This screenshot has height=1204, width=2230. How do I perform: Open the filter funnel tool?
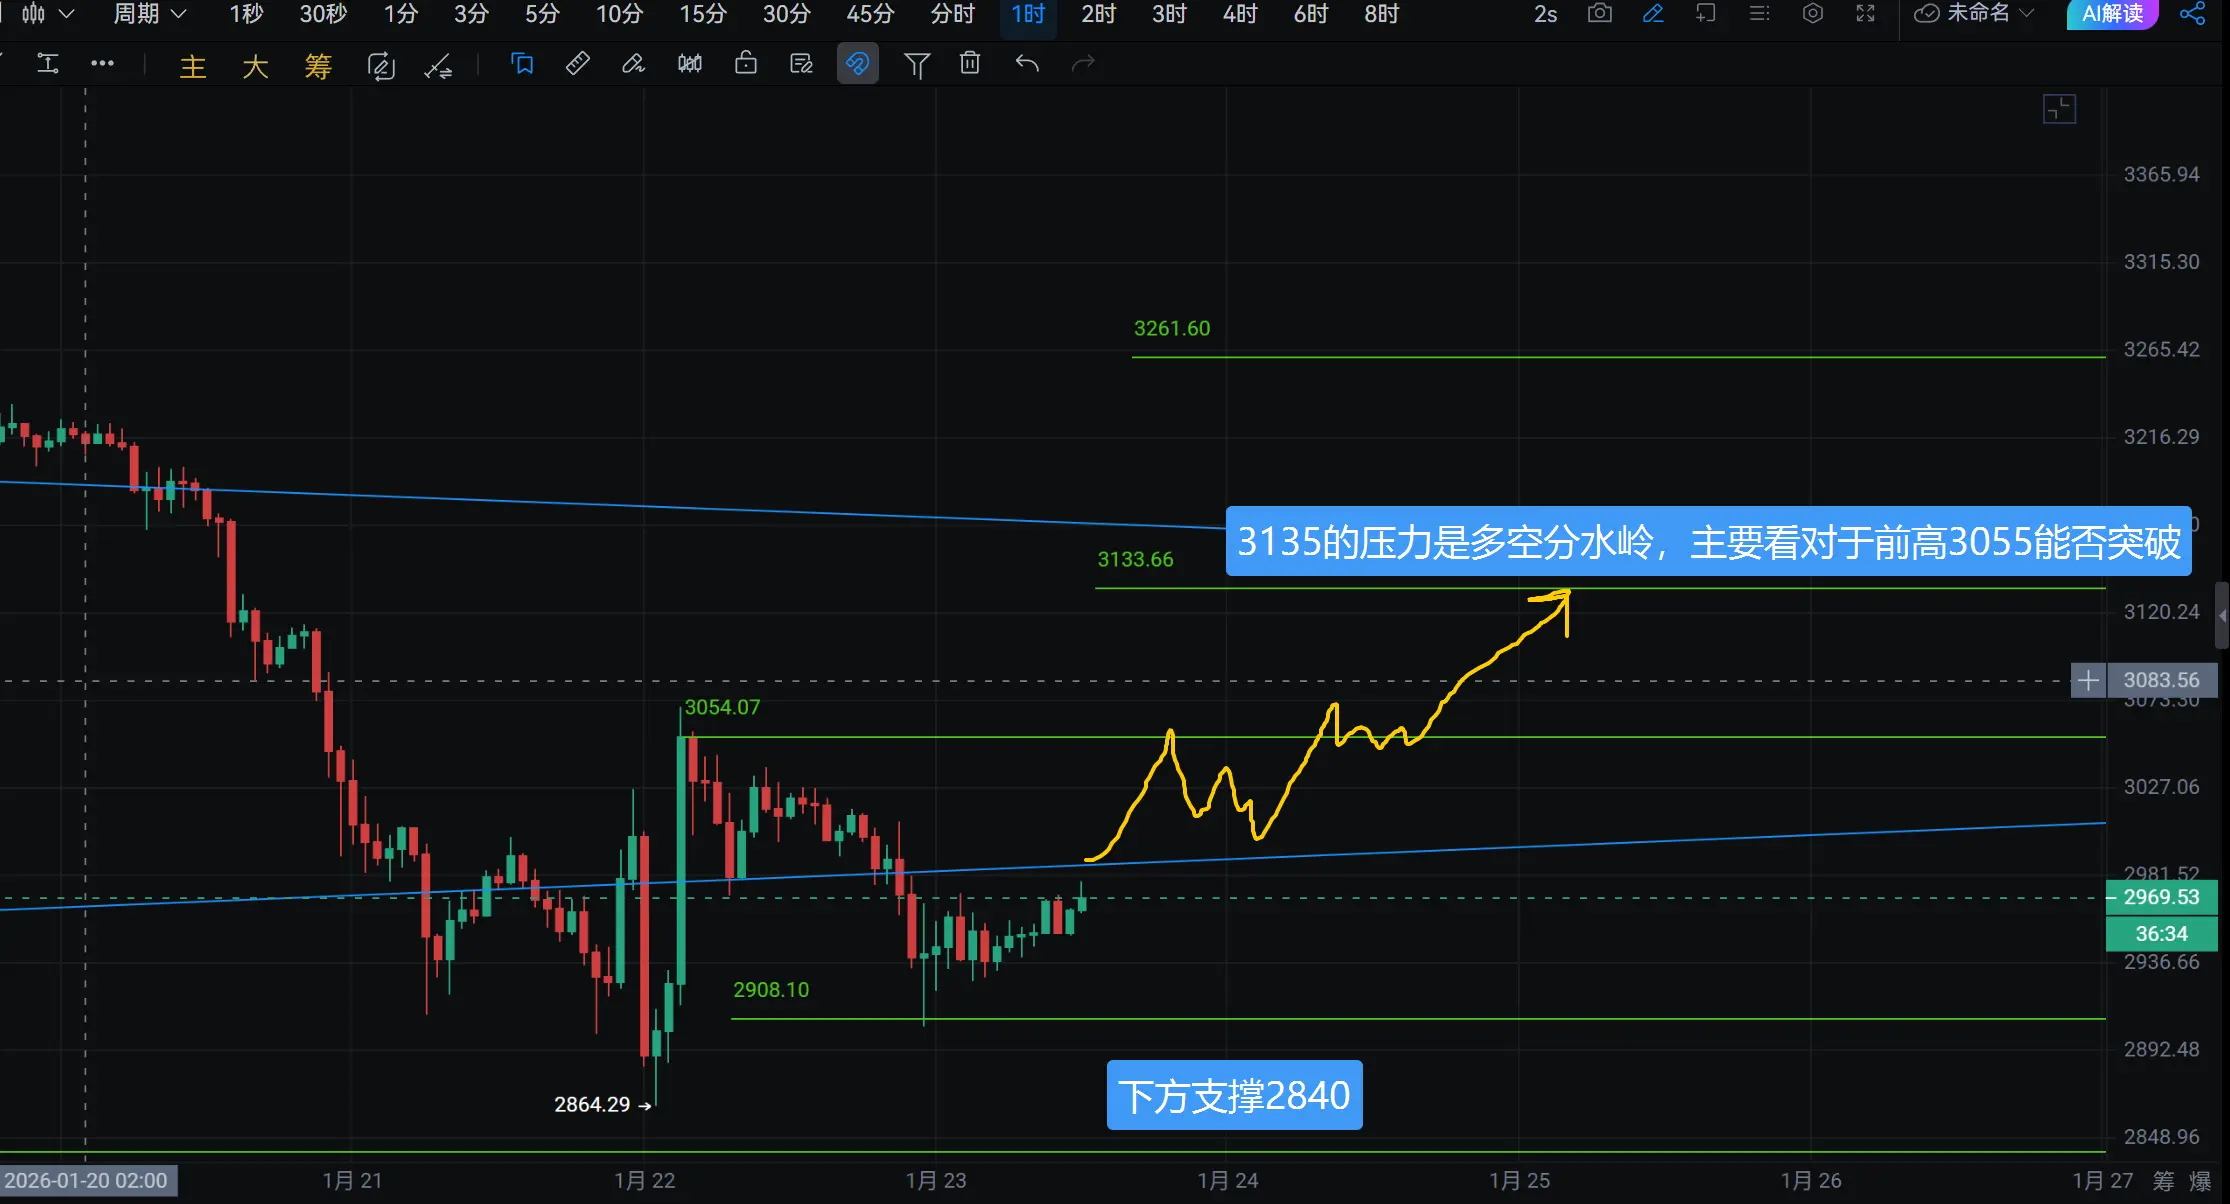916,65
